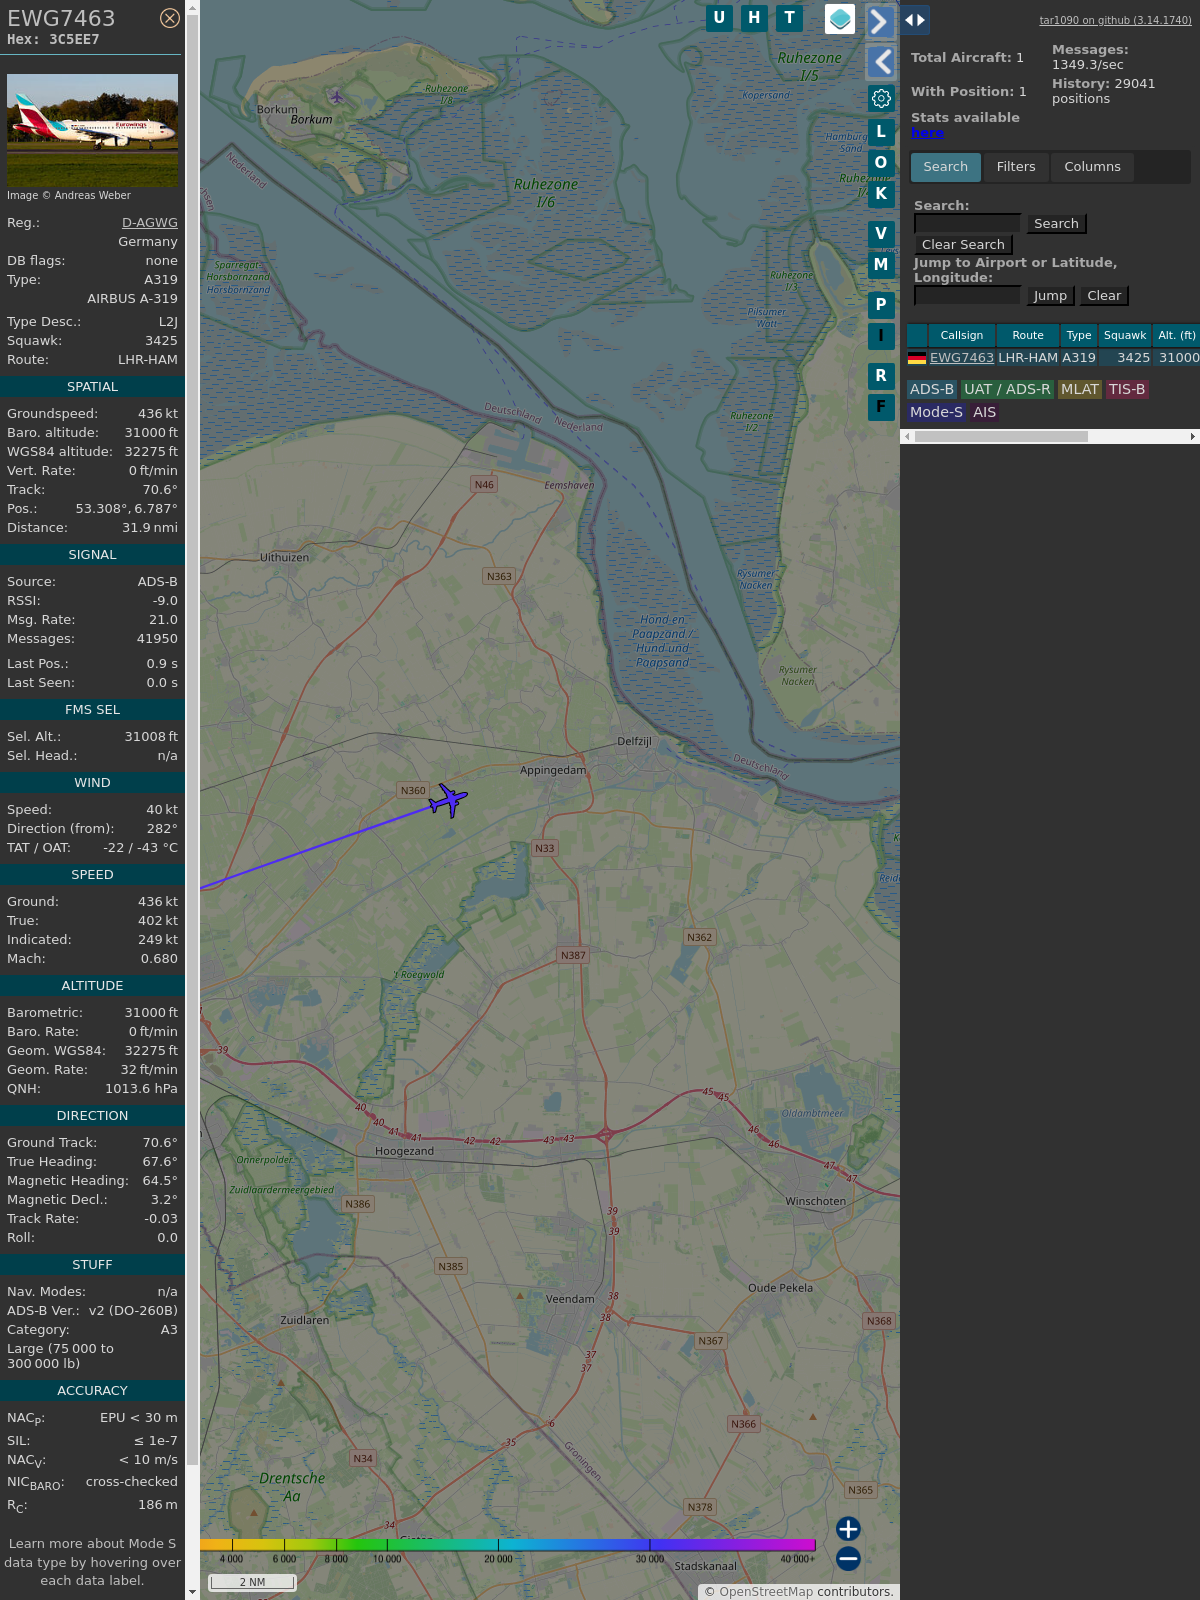Click the Search submit button

tap(1056, 224)
